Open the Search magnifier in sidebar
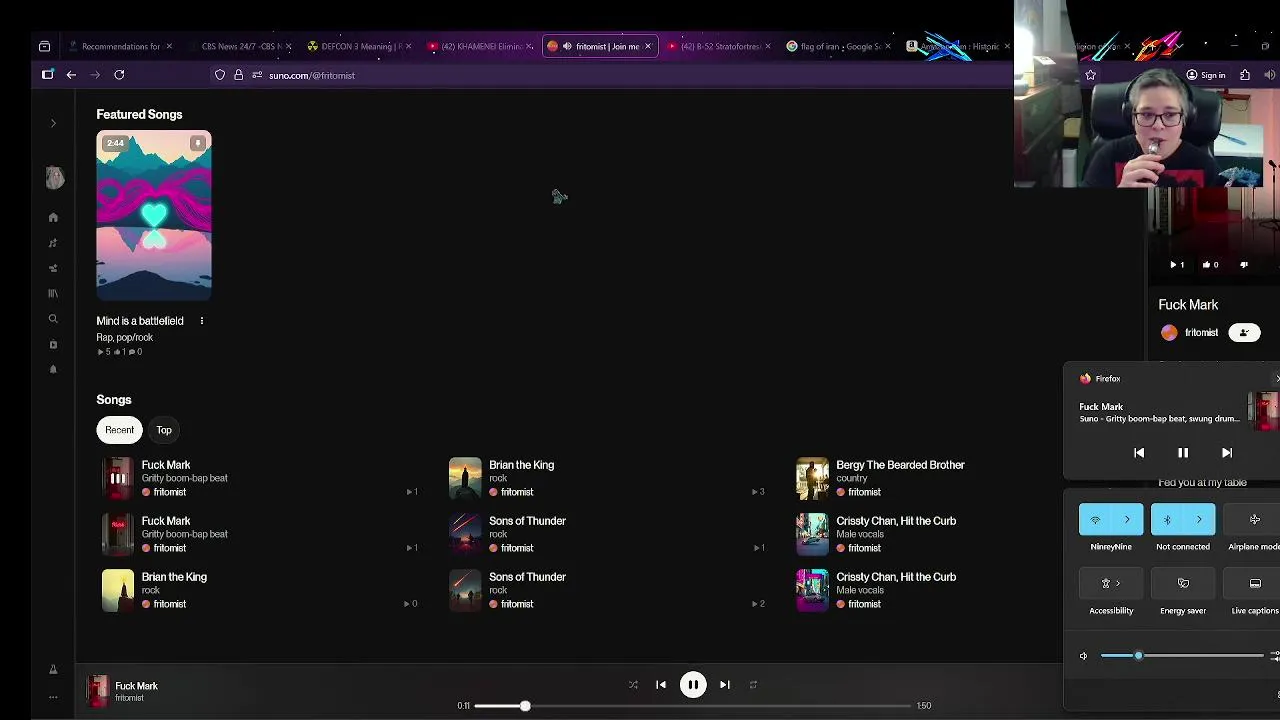 53,319
